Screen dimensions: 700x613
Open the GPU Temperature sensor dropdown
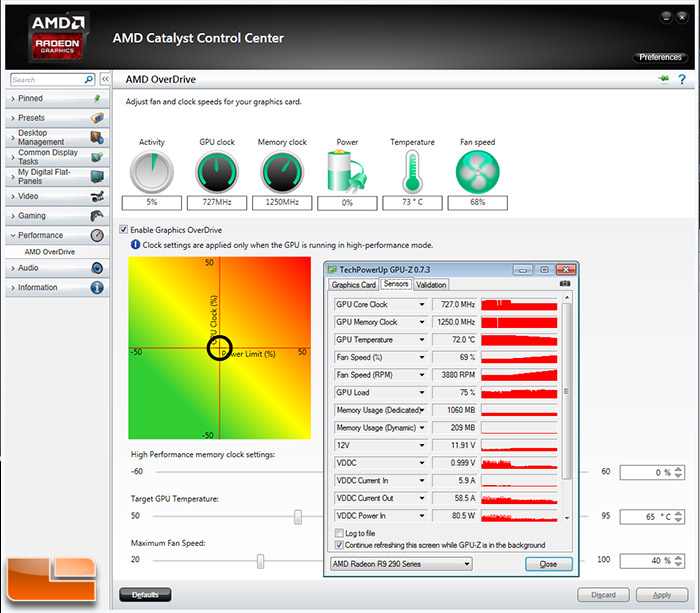(421, 340)
